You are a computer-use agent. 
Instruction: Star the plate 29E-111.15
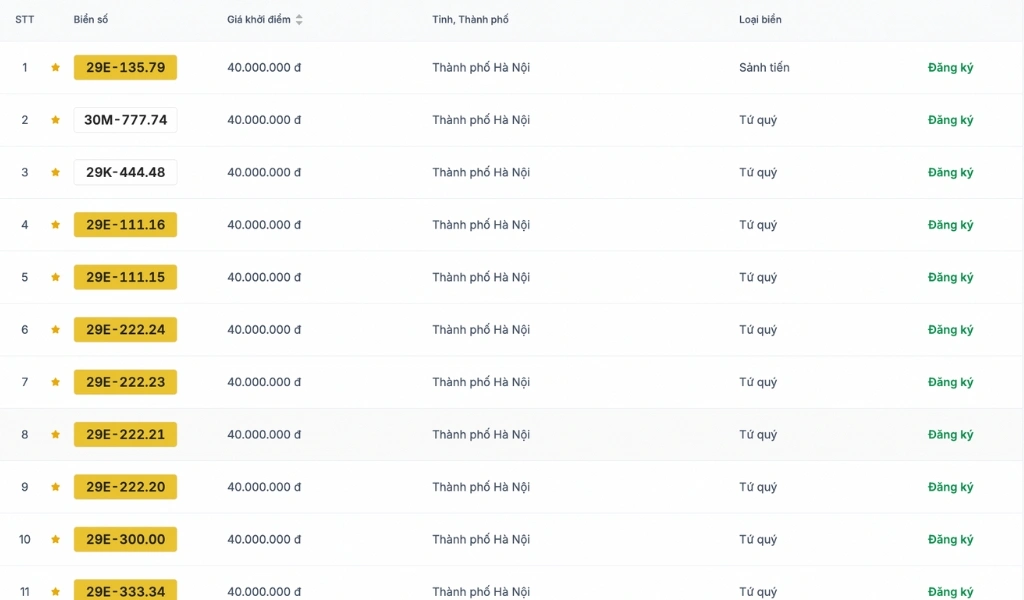click(56, 277)
